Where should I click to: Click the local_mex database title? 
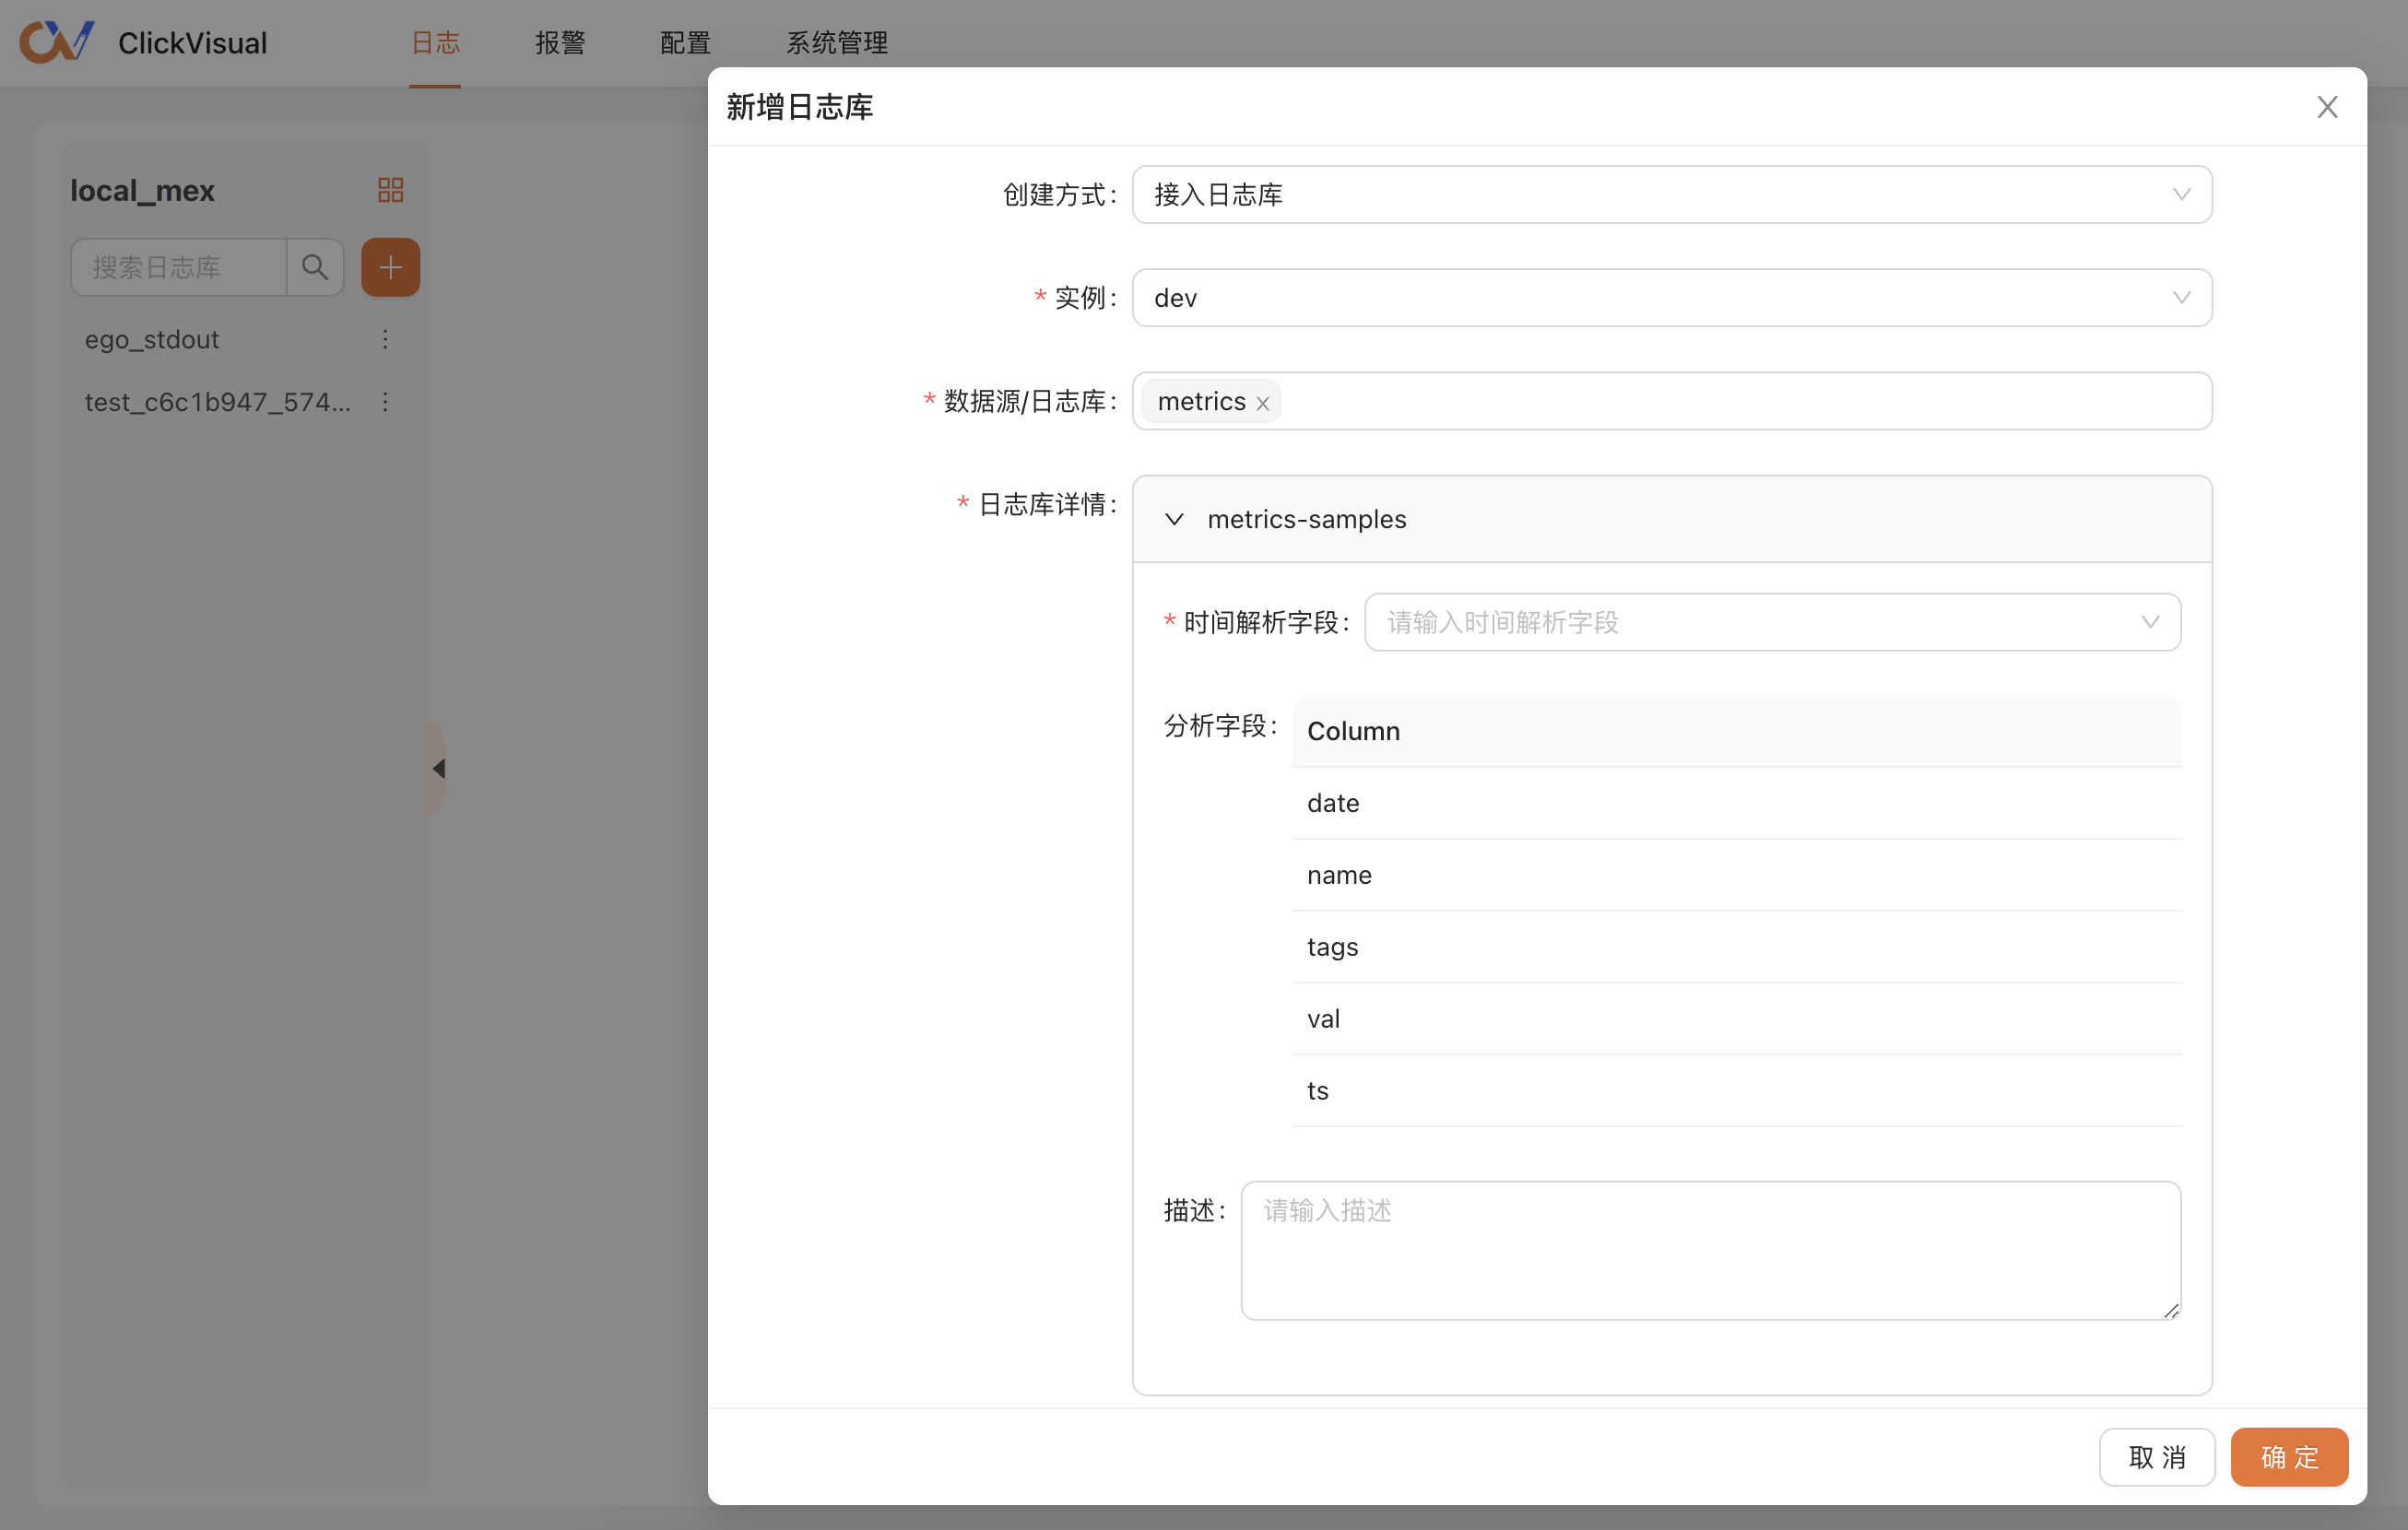click(x=142, y=190)
